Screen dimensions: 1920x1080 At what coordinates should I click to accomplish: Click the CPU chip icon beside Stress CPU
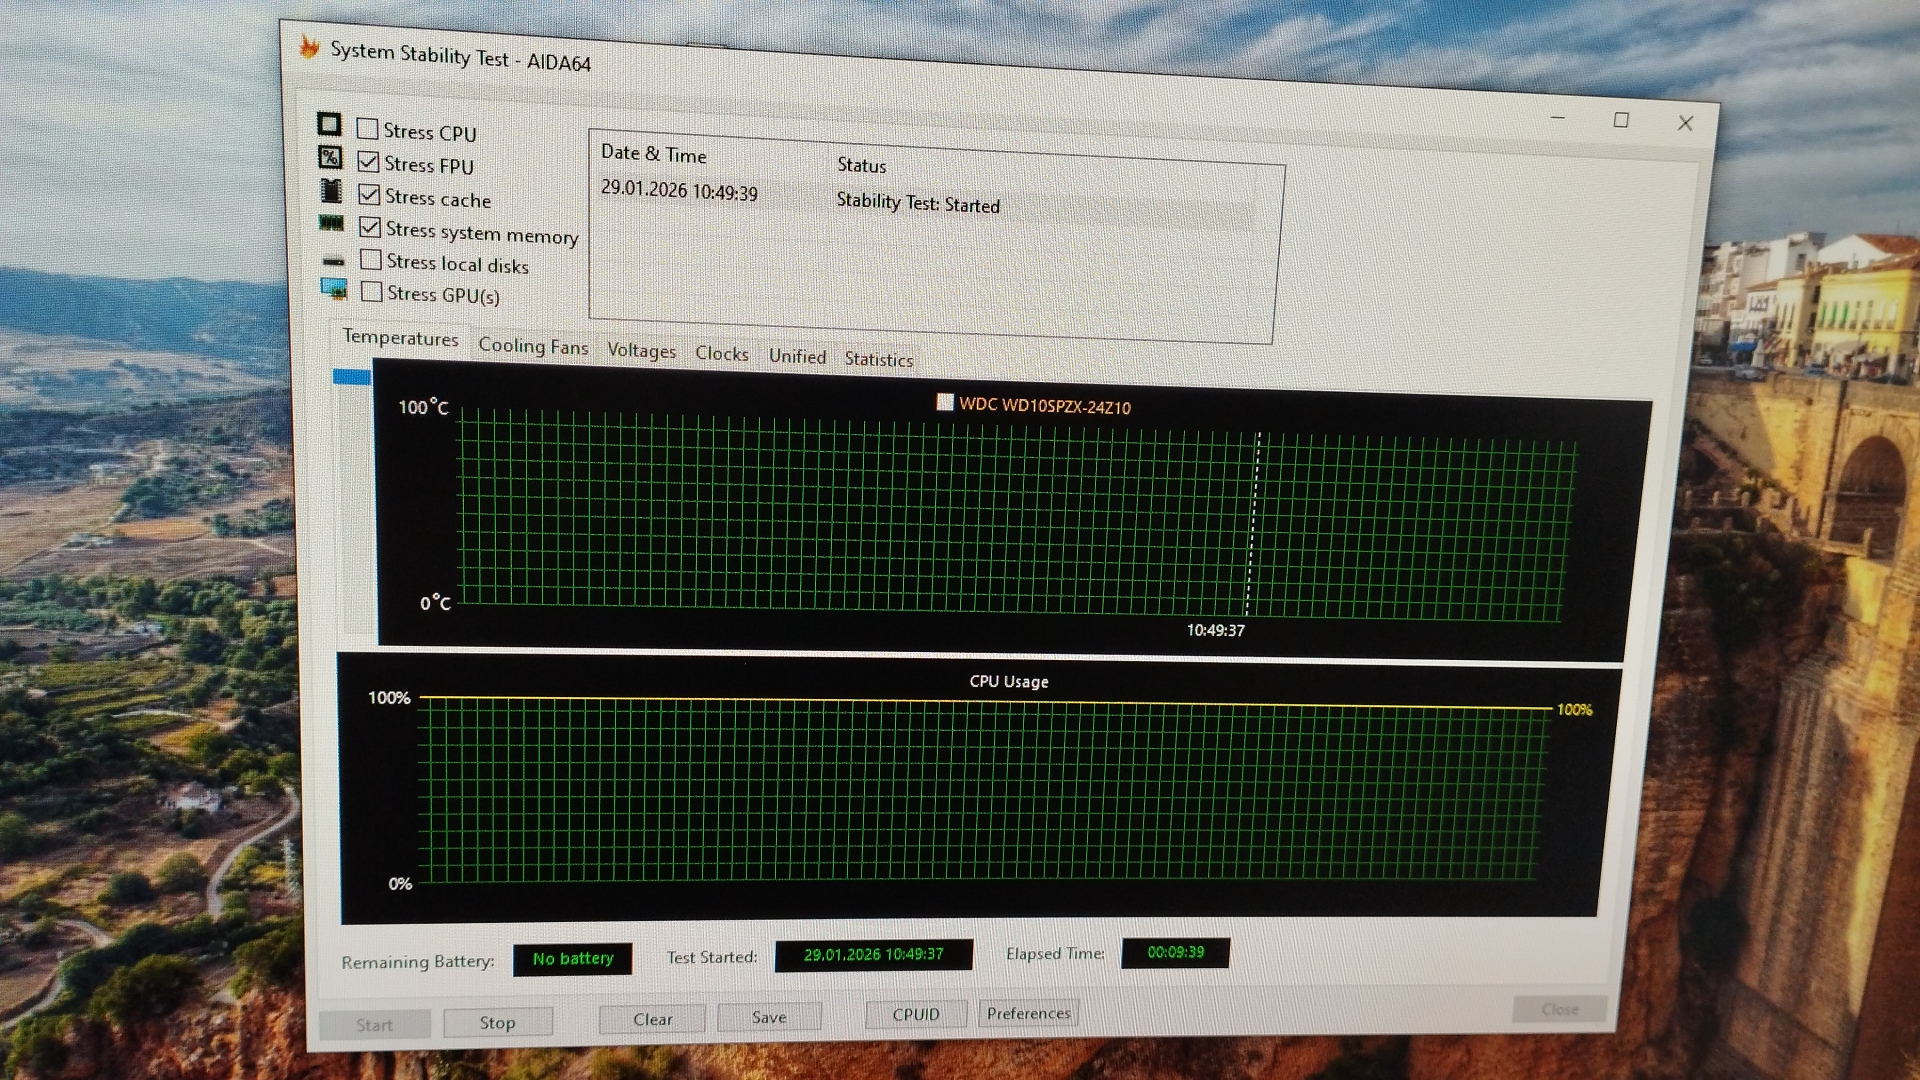click(329, 124)
